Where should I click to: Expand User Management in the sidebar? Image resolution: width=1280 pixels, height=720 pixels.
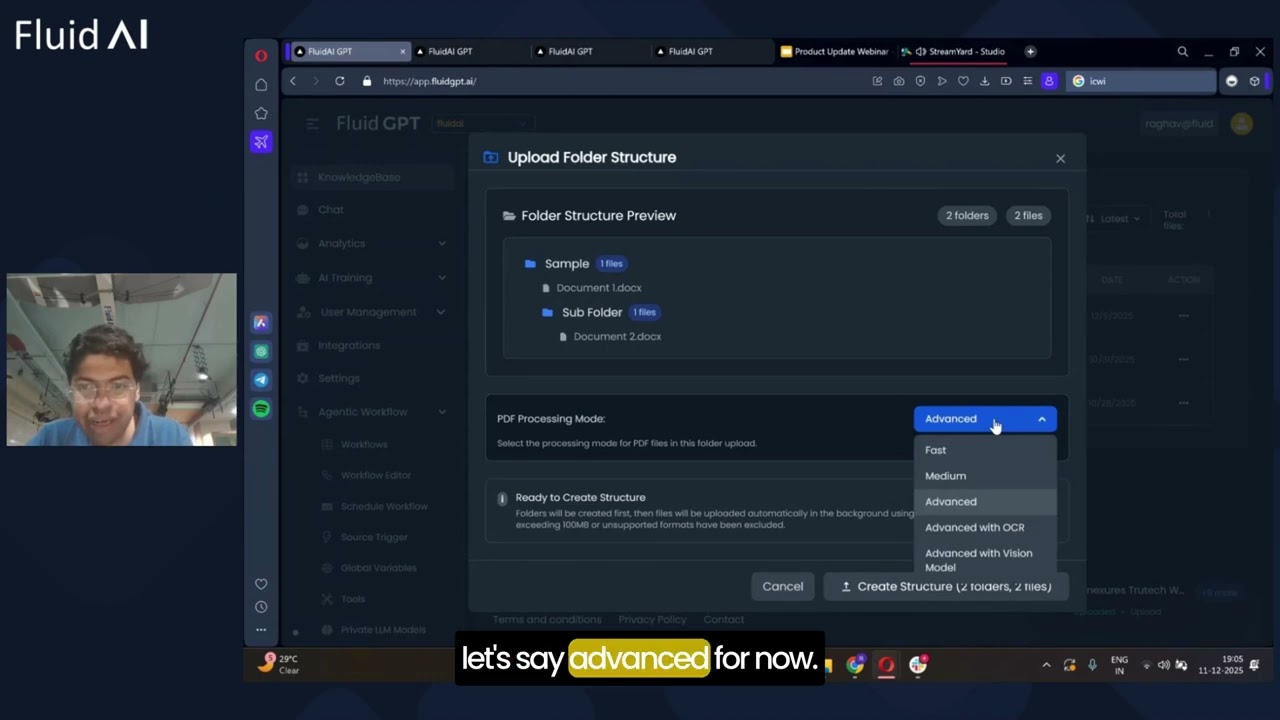click(x=371, y=312)
